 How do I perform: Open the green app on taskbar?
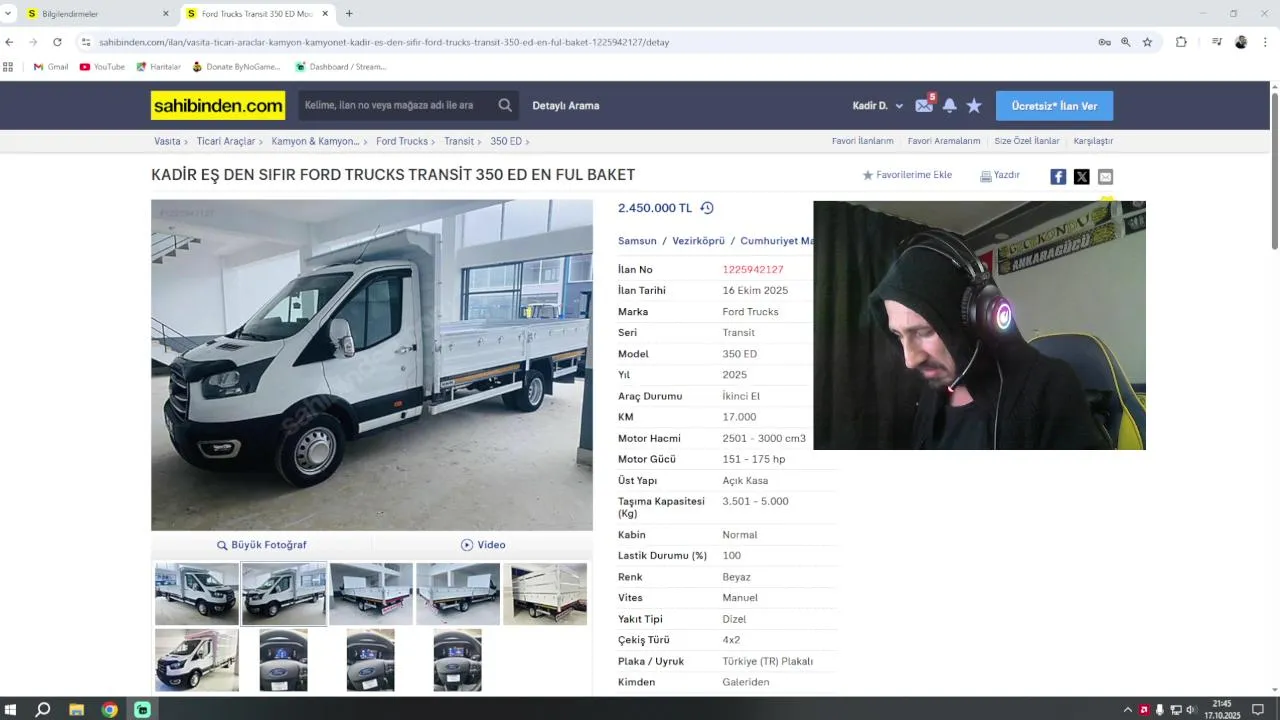pos(143,709)
